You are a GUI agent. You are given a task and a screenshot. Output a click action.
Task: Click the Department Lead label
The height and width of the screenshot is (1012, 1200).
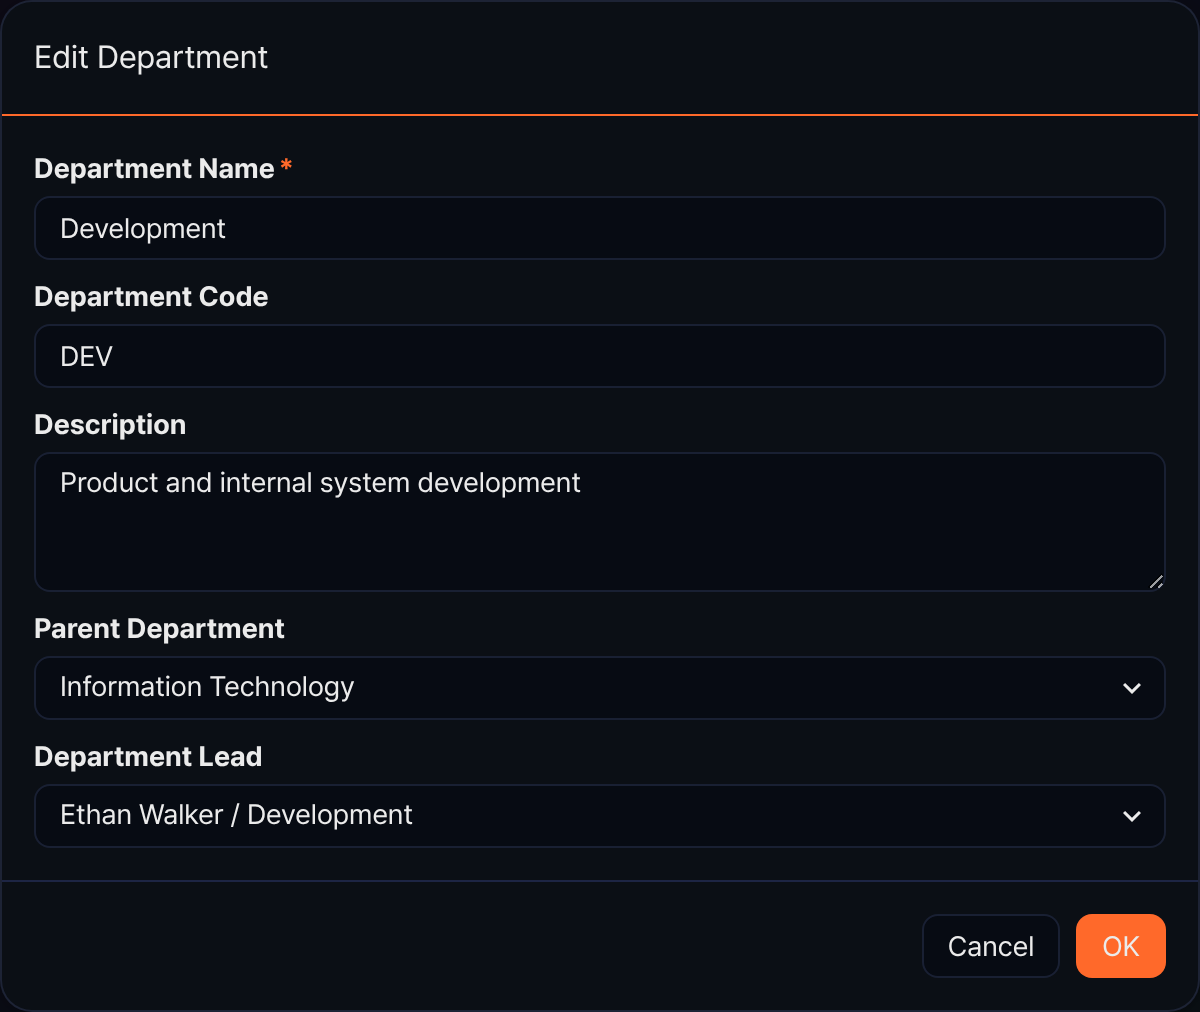(148, 757)
